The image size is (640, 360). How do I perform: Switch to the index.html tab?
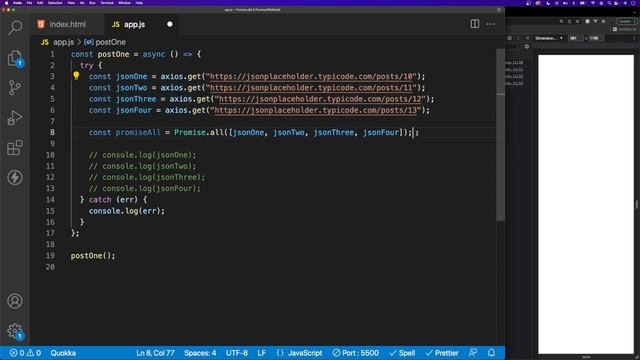(68, 24)
